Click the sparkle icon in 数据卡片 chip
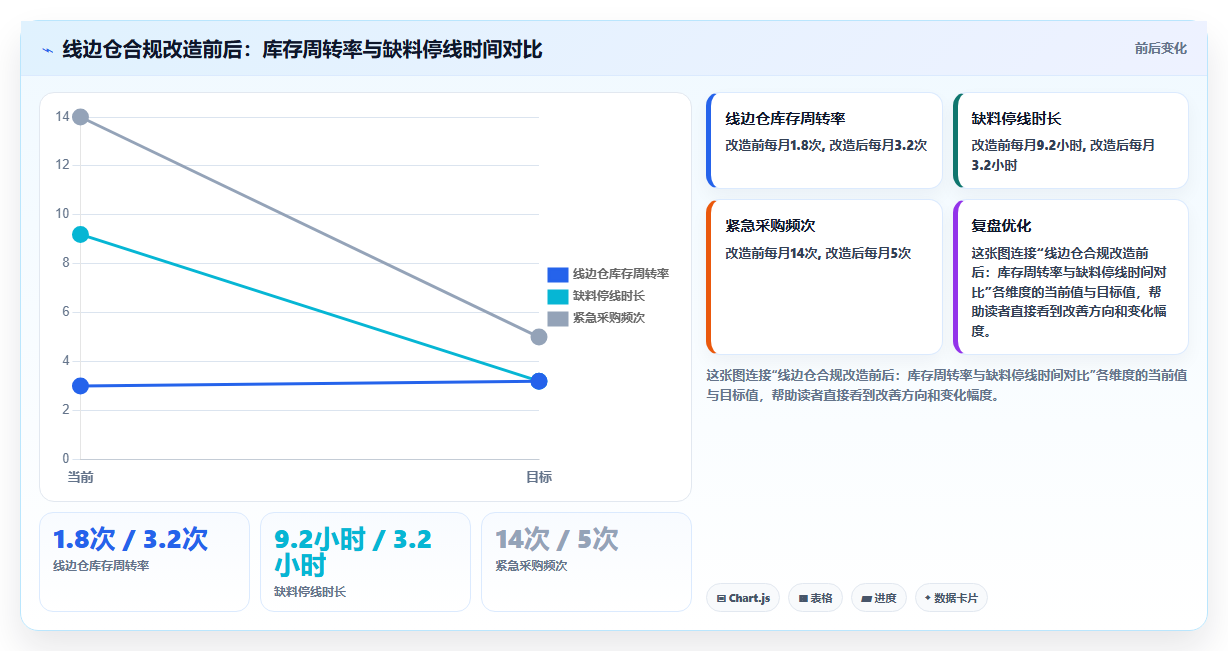The image size is (1228, 651). click(x=928, y=598)
